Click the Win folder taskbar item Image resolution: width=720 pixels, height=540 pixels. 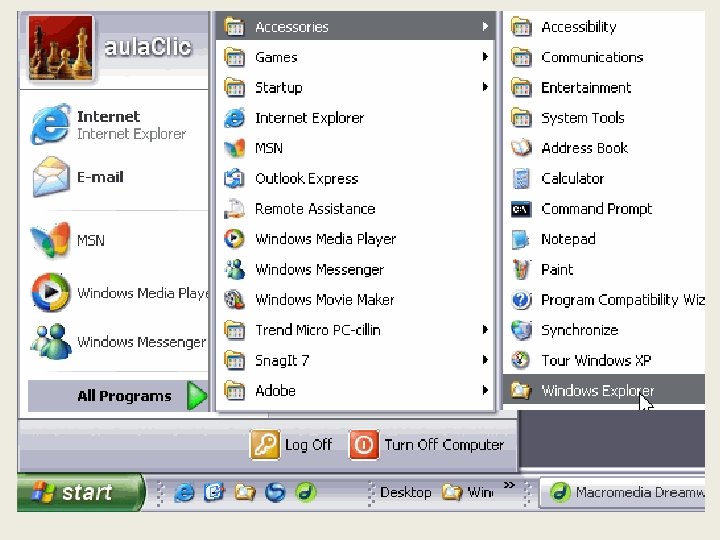coord(467,493)
